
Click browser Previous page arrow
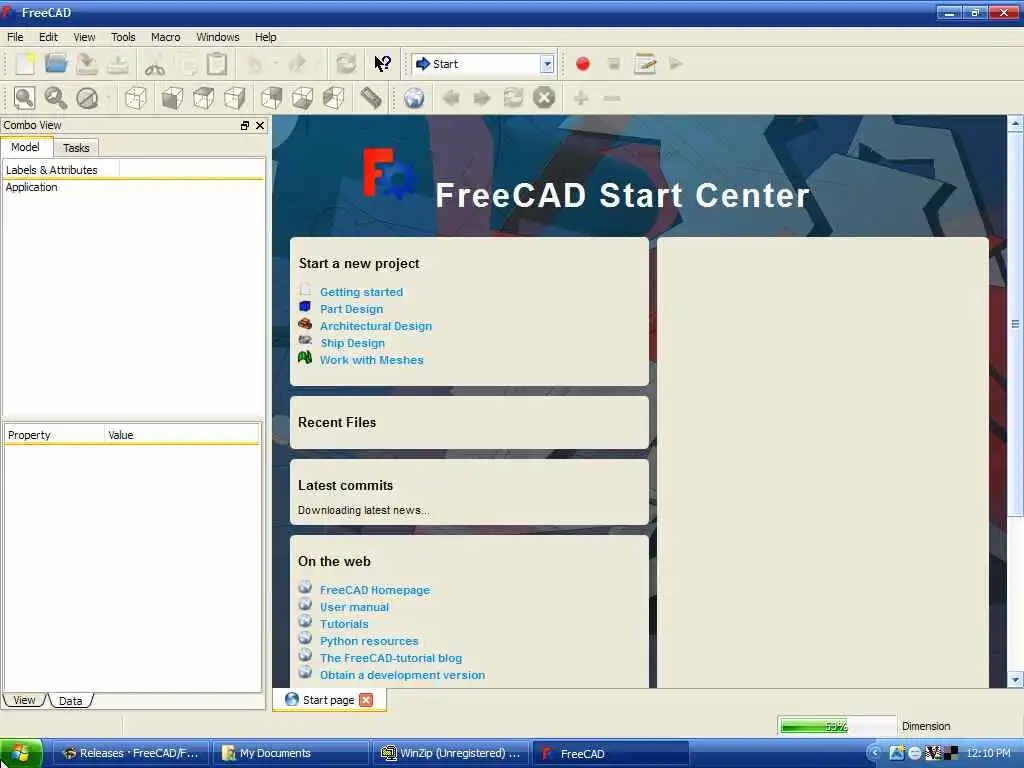451,99
